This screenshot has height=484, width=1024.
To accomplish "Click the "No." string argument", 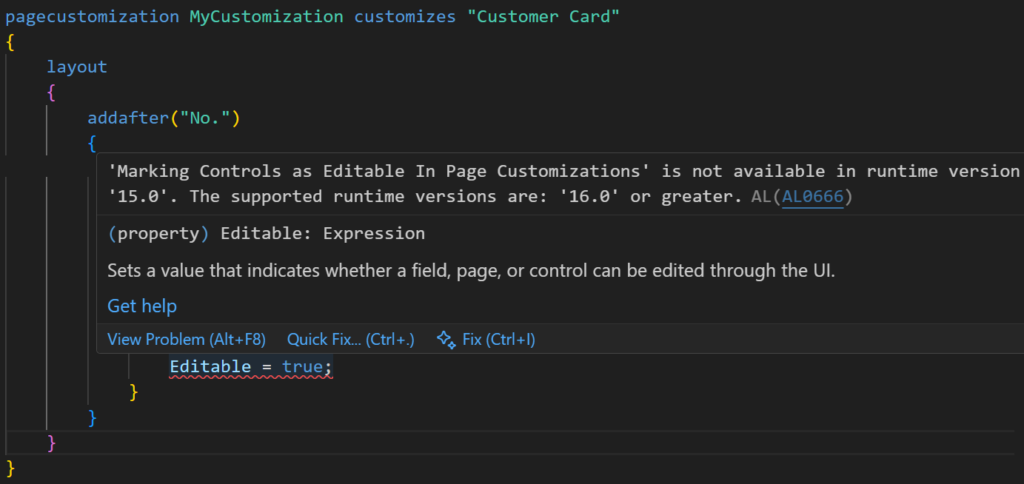I will (x=205, y=119).
